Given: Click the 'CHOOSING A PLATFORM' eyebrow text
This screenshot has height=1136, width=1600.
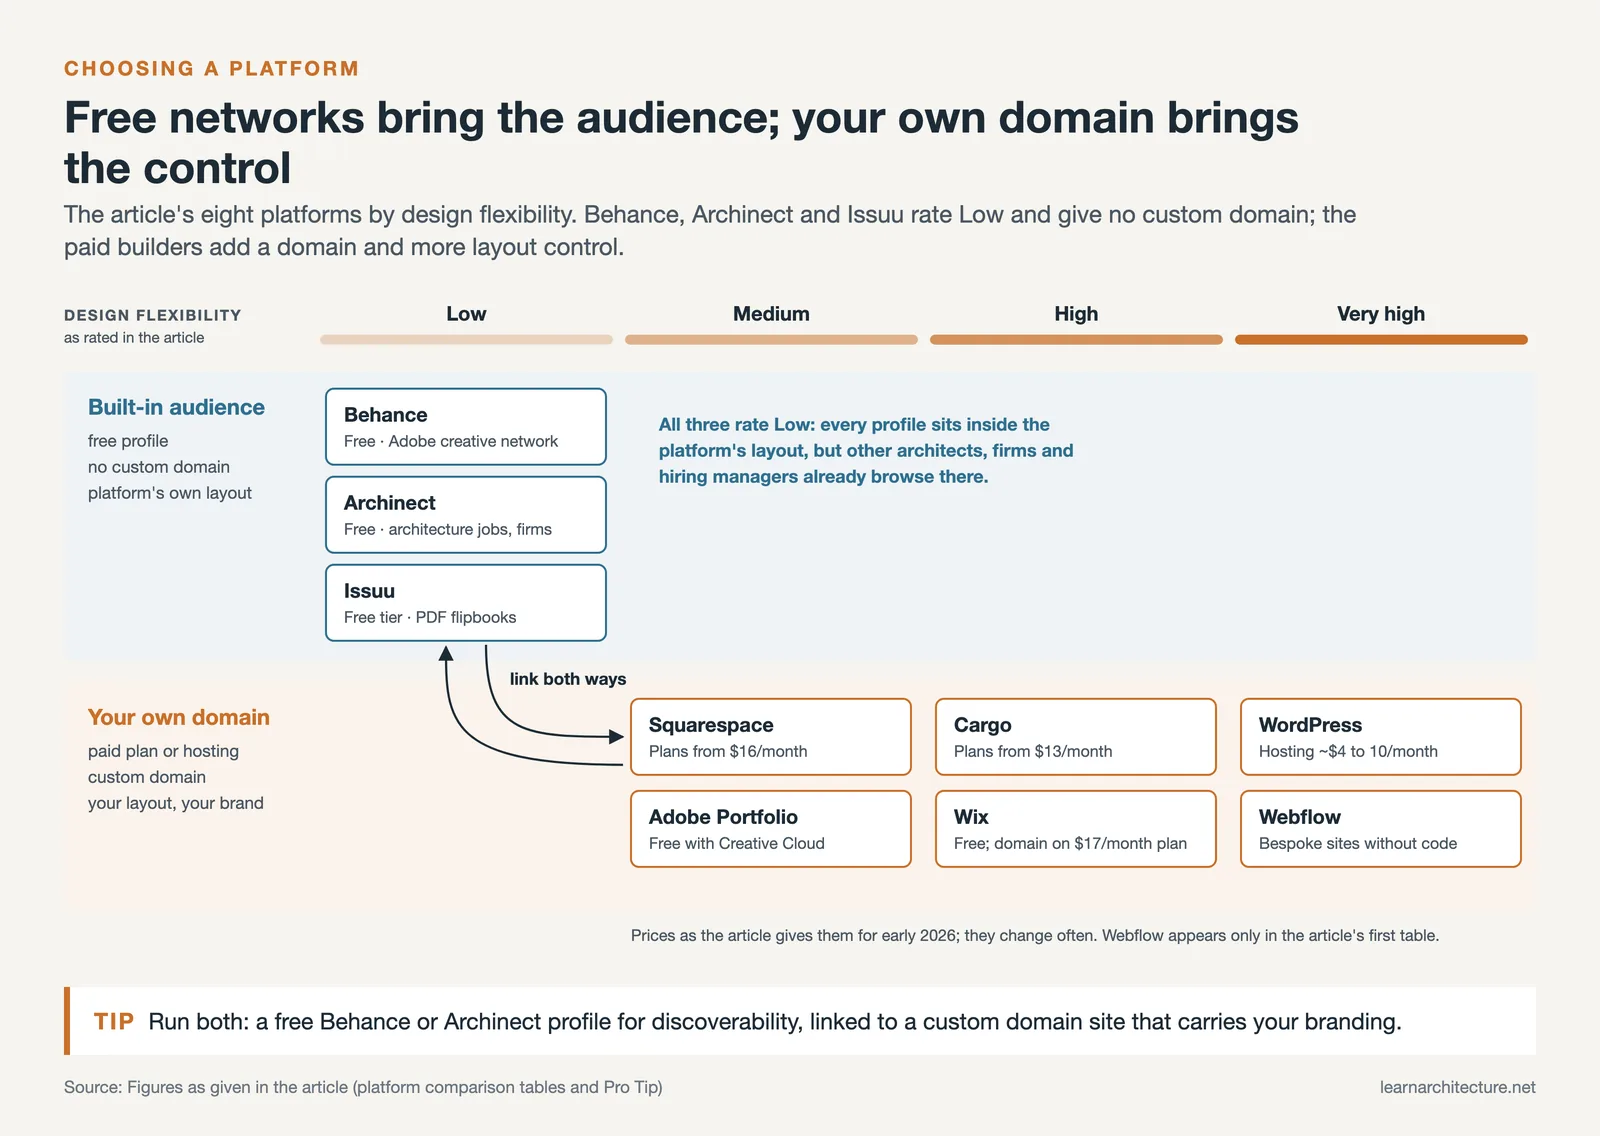Looking at the screenshot, I should tap(211, 69).
